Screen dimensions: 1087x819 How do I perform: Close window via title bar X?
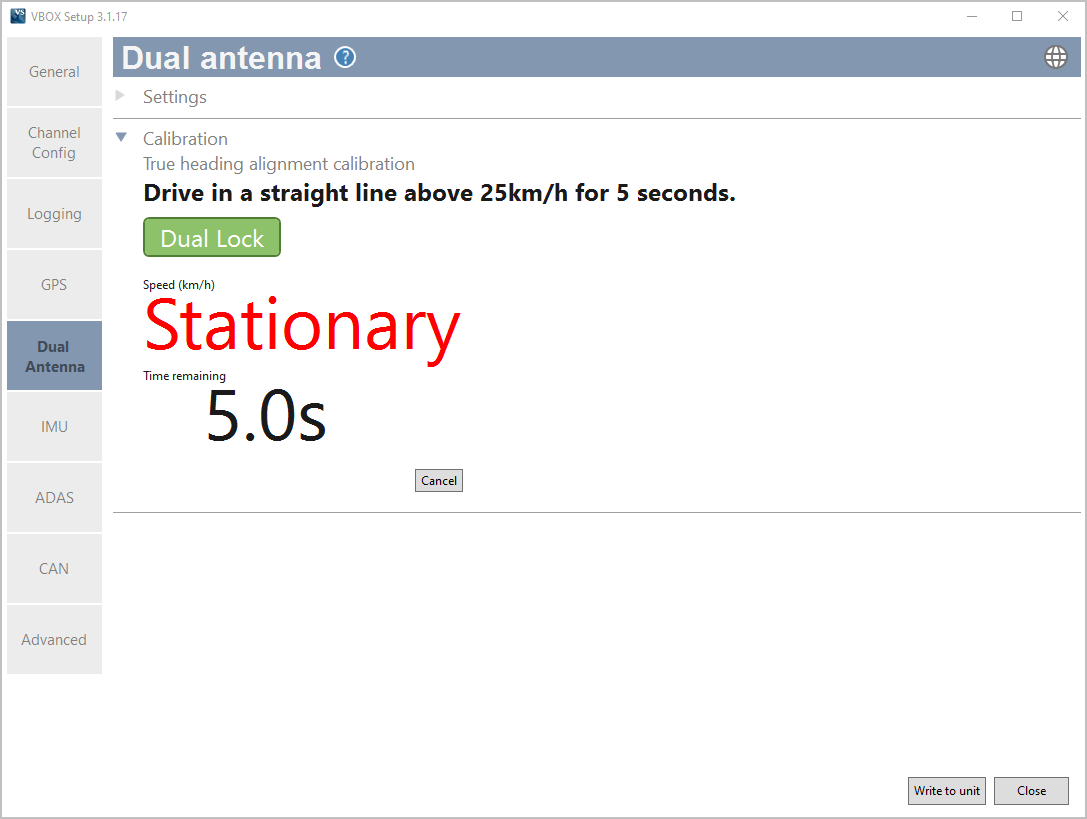pos(1062,16)
